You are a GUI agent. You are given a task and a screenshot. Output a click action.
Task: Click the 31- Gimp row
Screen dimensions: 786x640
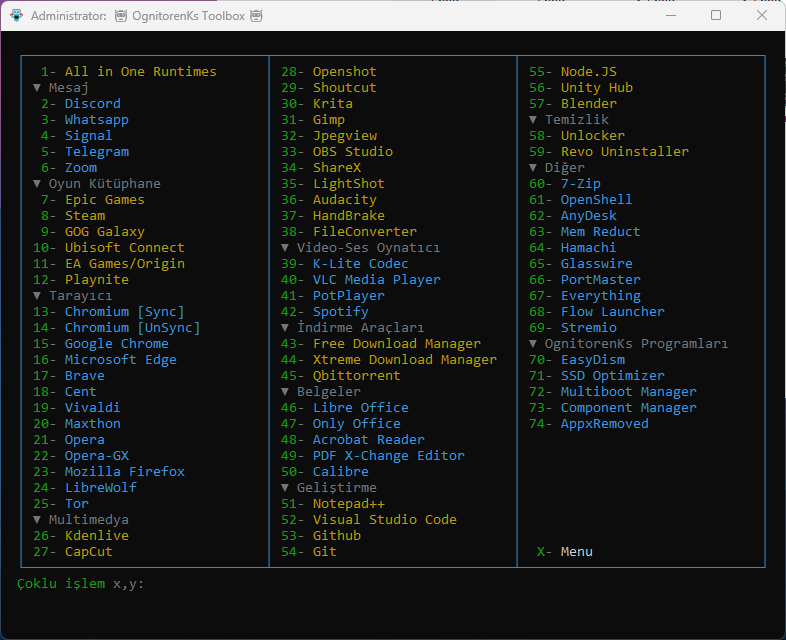click(313, 120)
